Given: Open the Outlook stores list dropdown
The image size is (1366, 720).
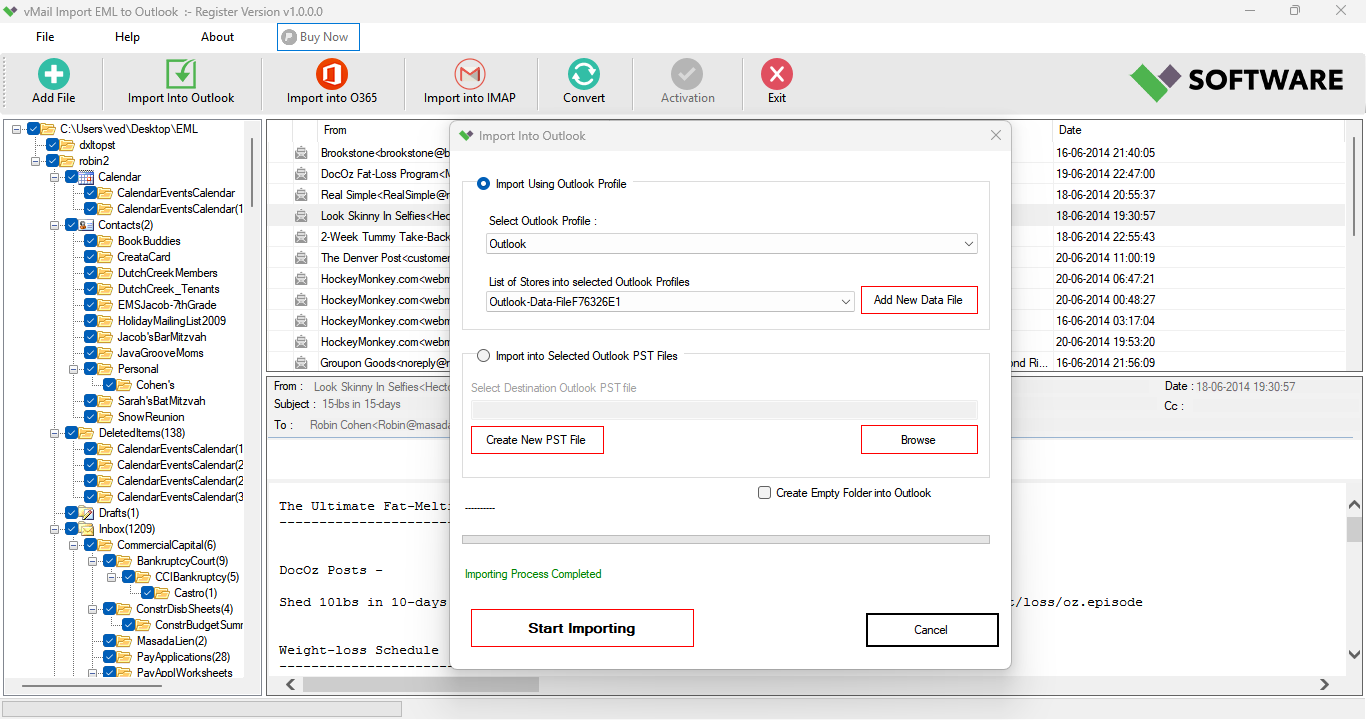Looking at the screenshot, I should click(671, 301).
